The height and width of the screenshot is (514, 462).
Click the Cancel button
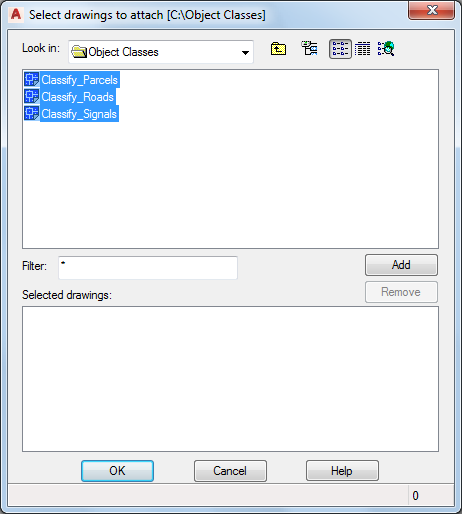tap(230, 471)
